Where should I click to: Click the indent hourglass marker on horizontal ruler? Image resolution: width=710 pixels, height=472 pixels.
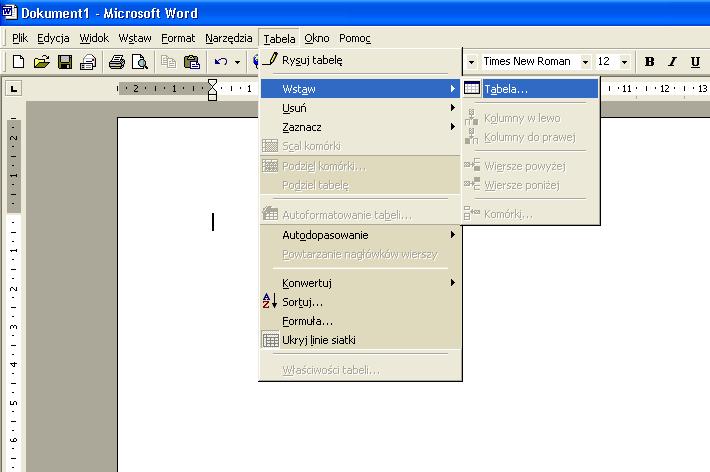(x=212, y=89)
